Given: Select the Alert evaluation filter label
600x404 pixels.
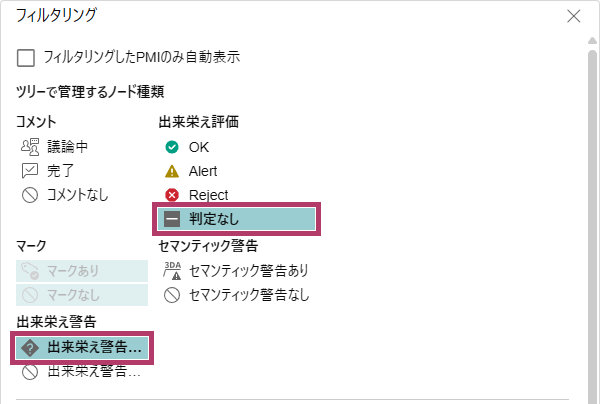Looking at the screenshot, I should click(203, 171).
